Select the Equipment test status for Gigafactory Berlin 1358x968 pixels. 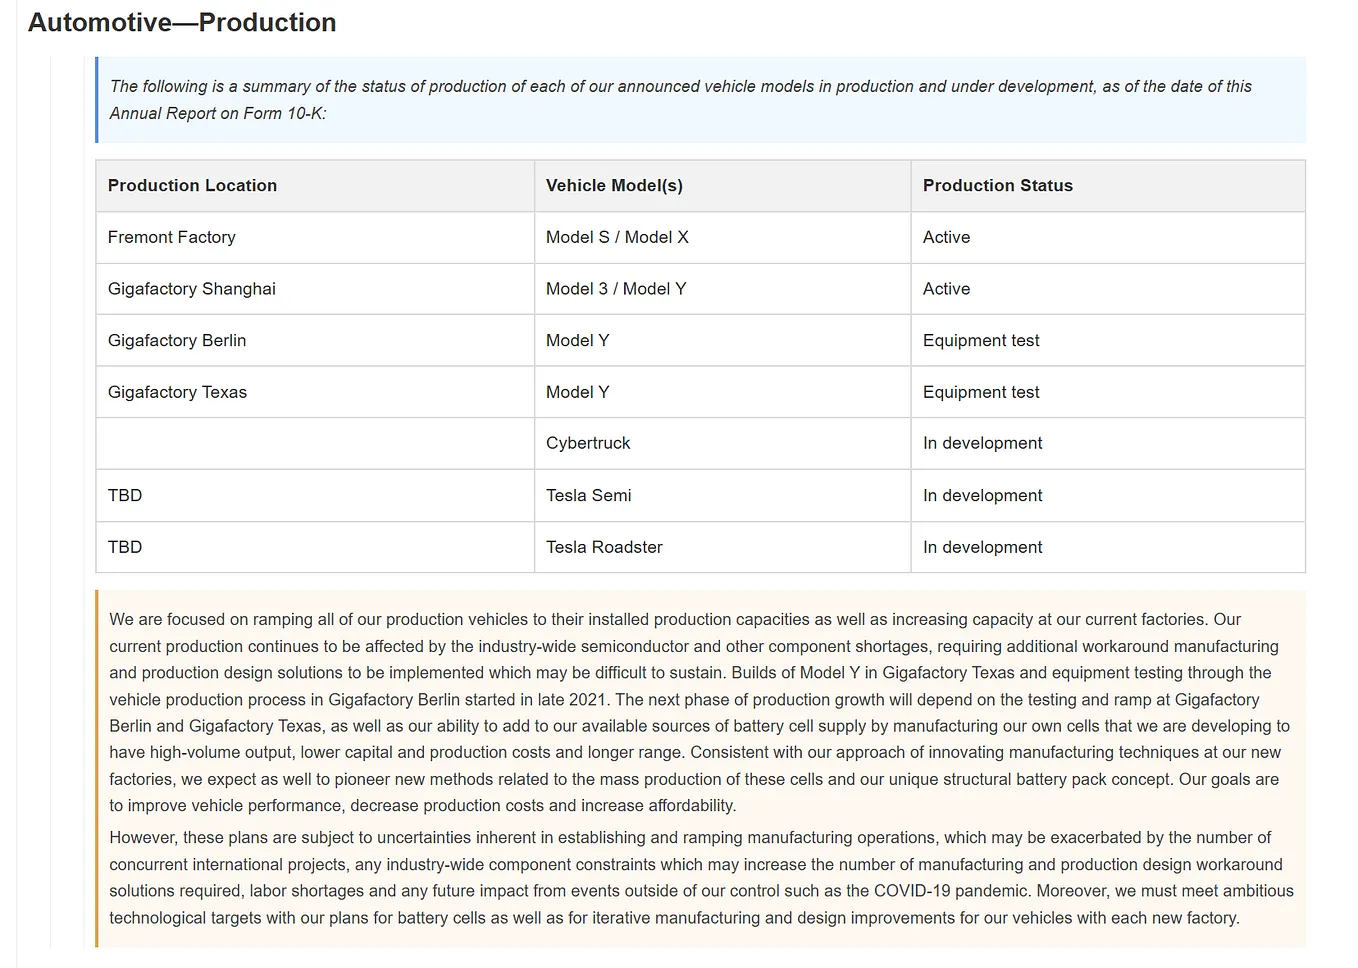tap(981, 340)
